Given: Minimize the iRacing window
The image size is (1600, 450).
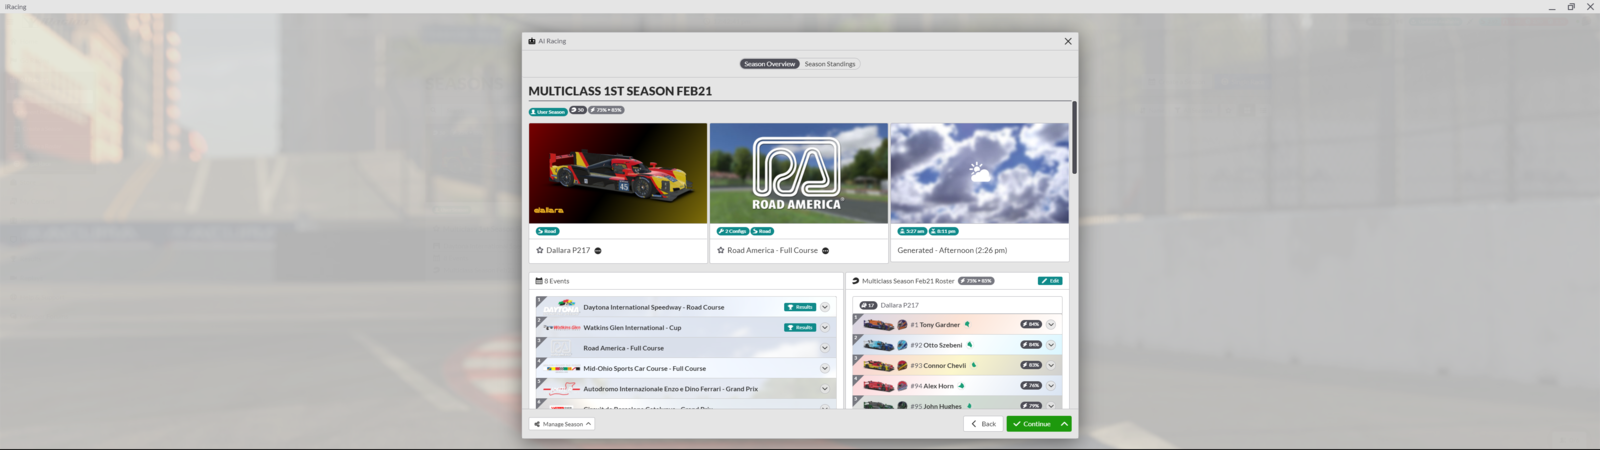Looking at the screenshot, I should pos(1552,7).
